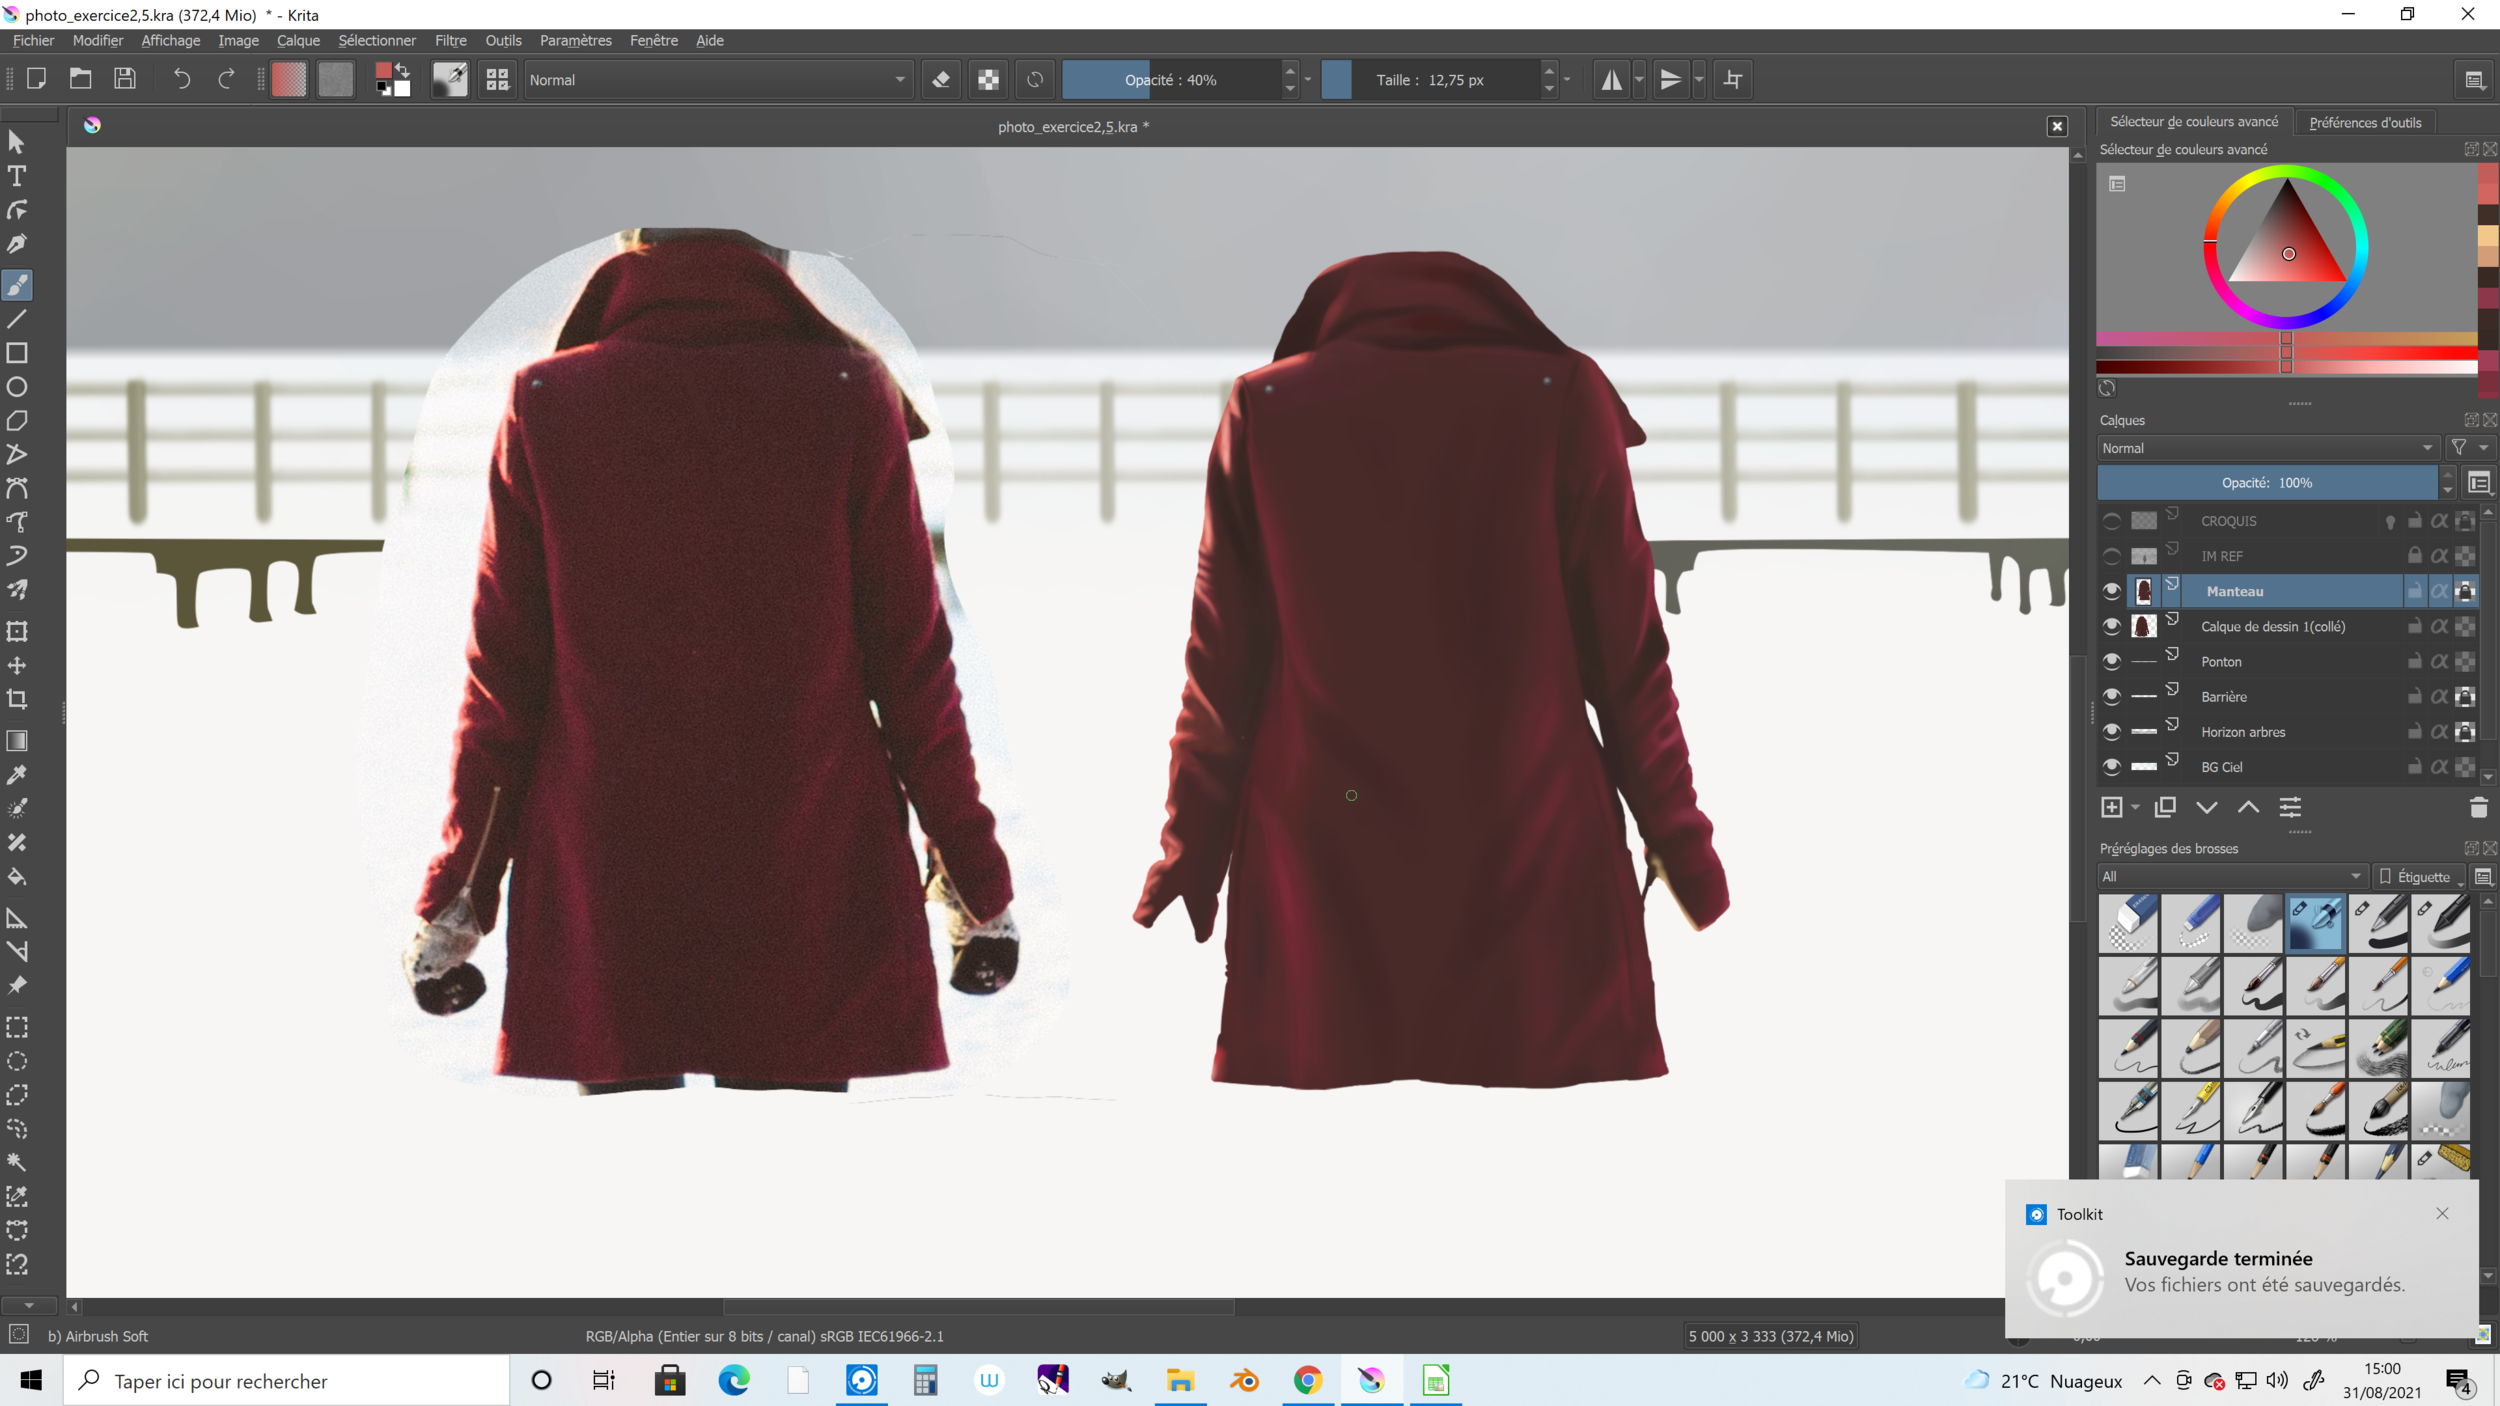Open the Filtre menu
The image size is (2500, 1406).
[x=450, y=41]
